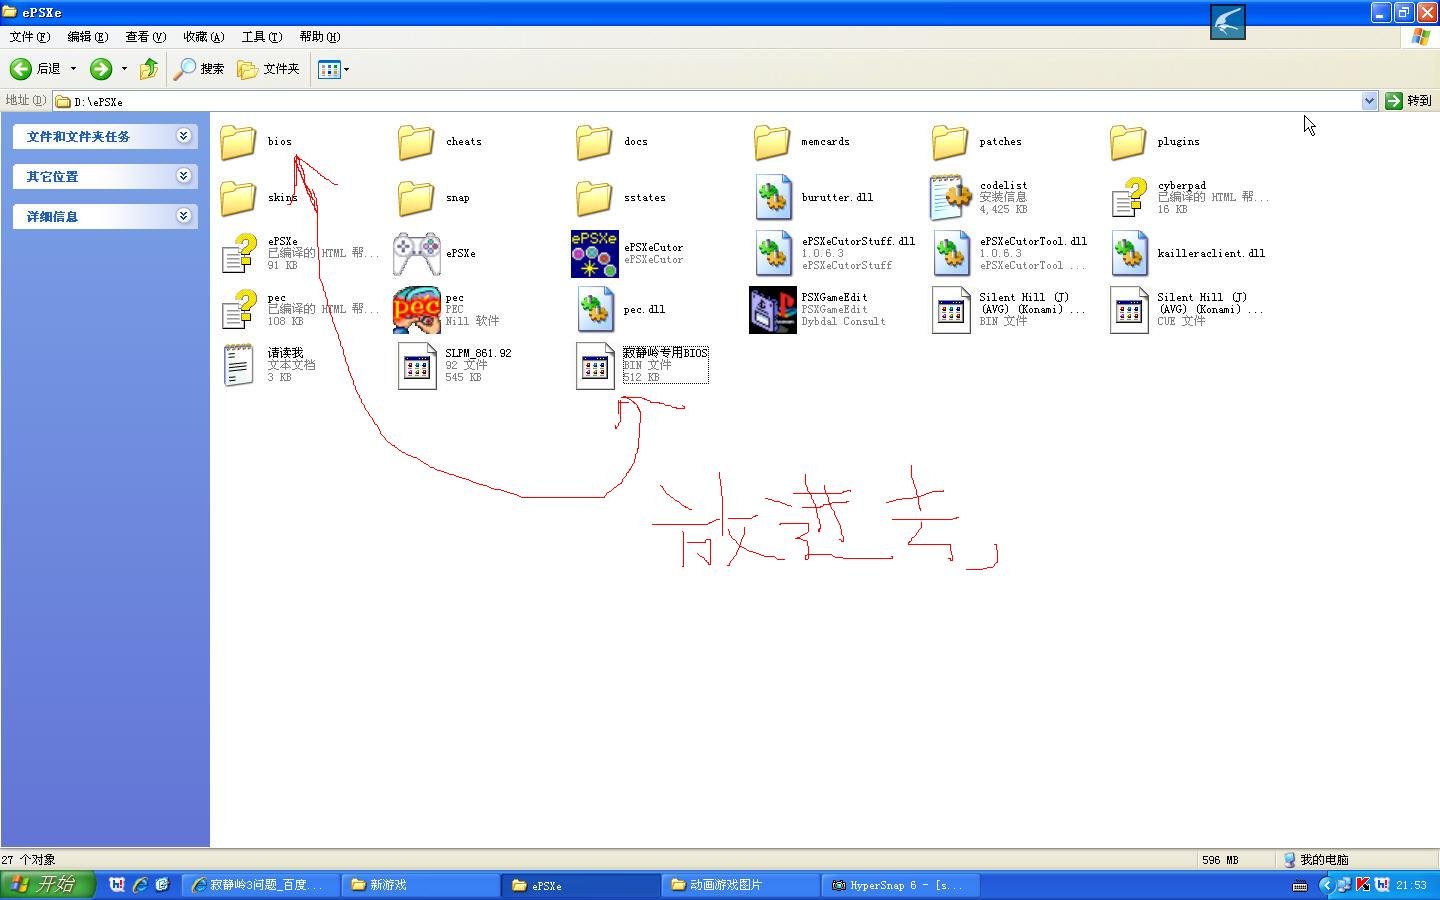Screen dimensions: 1440x900
Task: Click the Up folder toolbar icon
Action: coord(149,69)
